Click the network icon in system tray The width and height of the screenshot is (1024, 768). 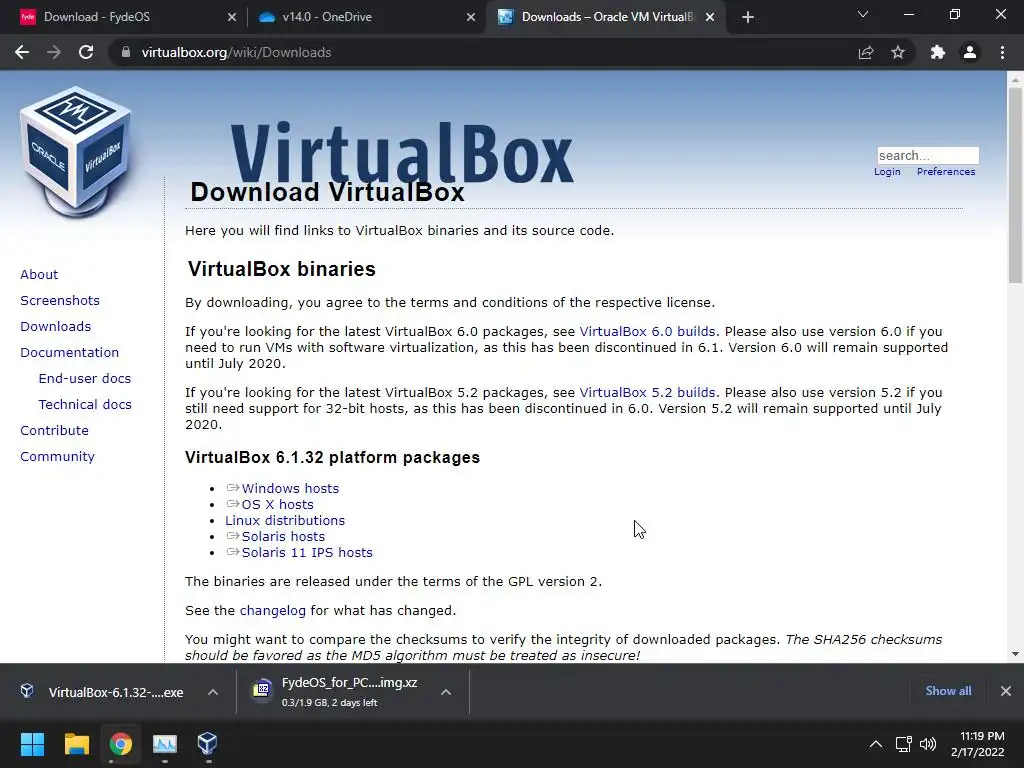[903, 744]
